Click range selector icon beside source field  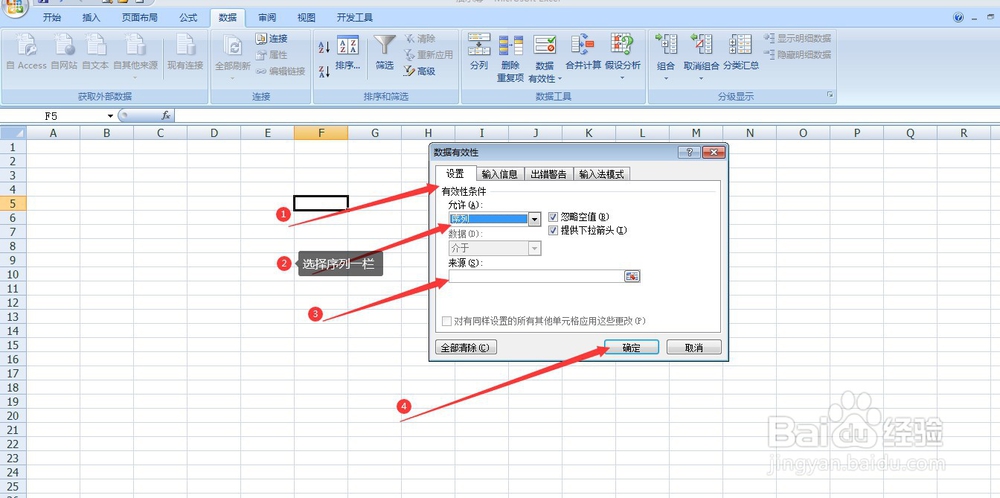[x=631, y=276]
